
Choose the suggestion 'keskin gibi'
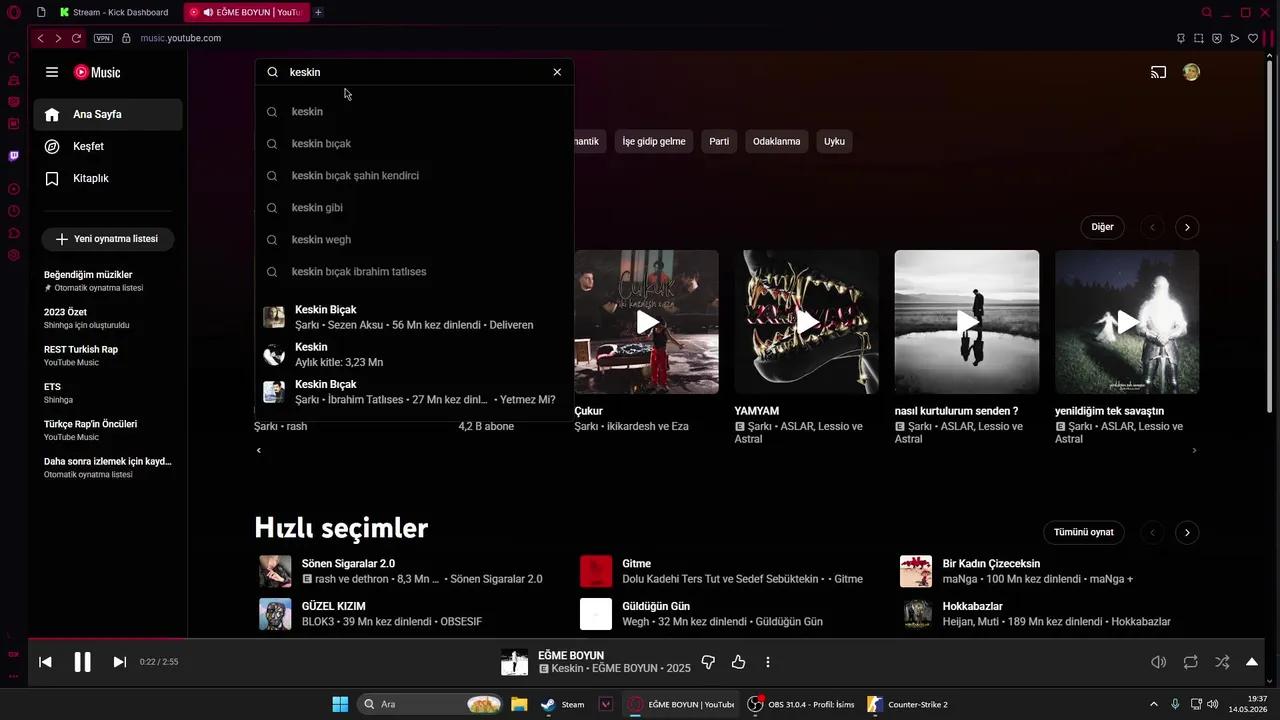point(414,207)
